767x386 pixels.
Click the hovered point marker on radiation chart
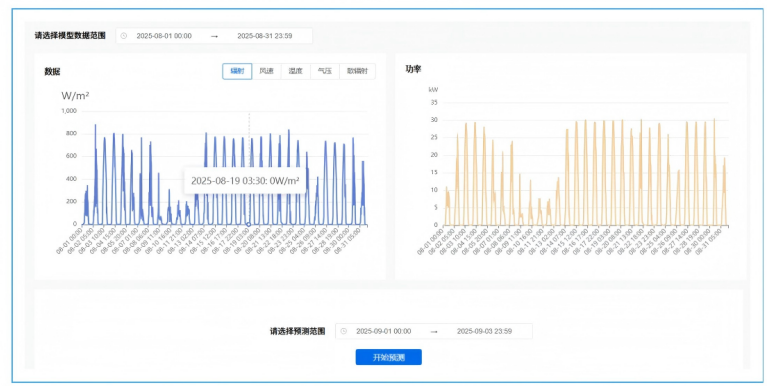[x=248, y=225]
